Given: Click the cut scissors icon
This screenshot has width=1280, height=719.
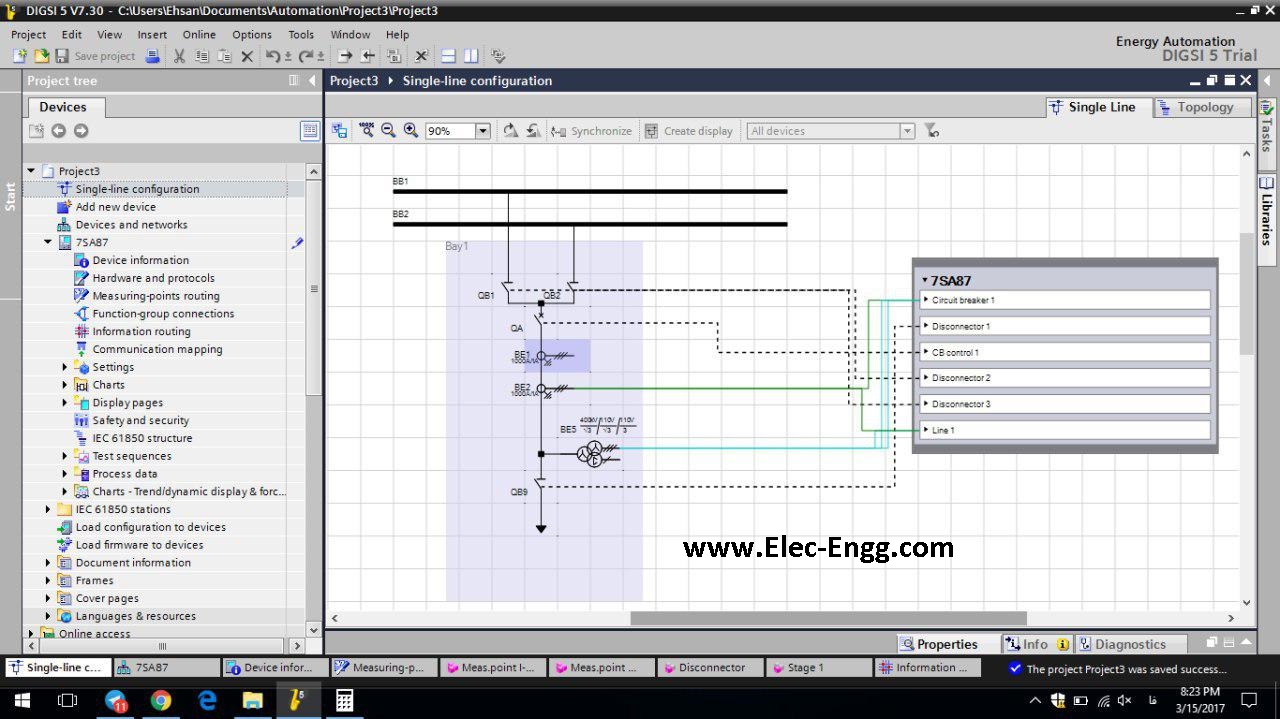Looking at the screenshot, I should (180, 56).
